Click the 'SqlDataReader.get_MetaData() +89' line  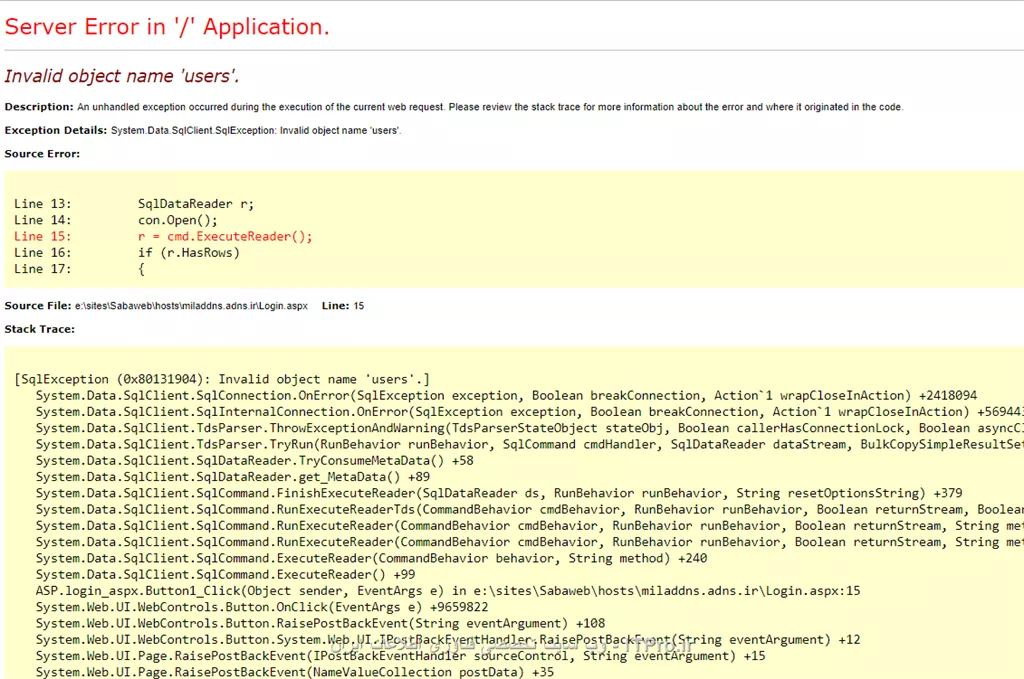[x=232, y=477]
